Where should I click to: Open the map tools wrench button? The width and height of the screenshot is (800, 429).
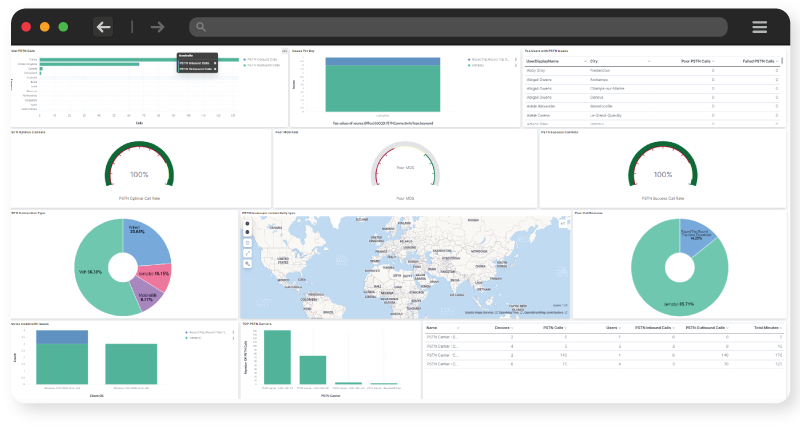247,264
